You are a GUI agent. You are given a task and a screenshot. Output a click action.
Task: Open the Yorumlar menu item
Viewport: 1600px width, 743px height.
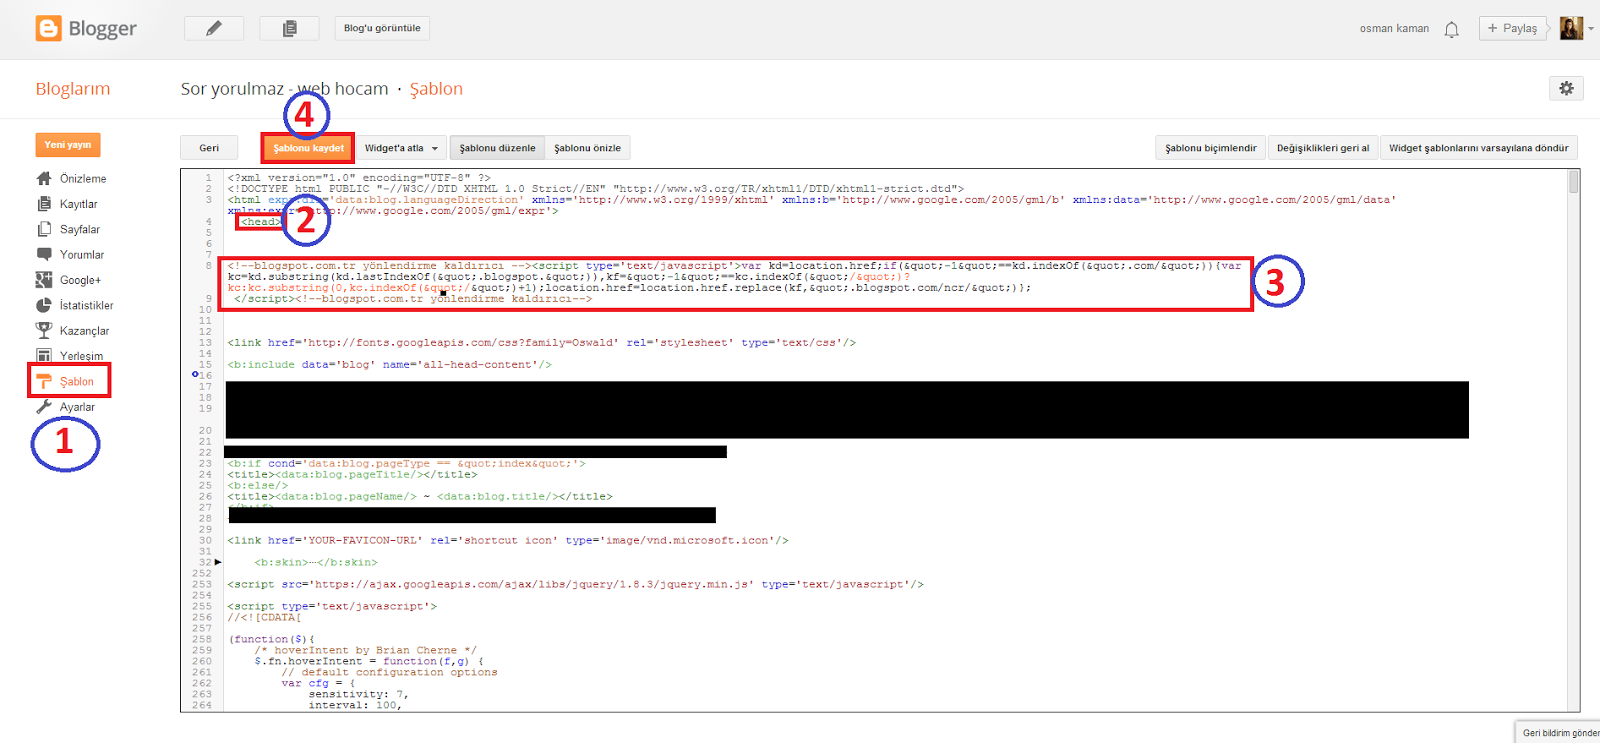pyautogui.click(x=82, y=255)
